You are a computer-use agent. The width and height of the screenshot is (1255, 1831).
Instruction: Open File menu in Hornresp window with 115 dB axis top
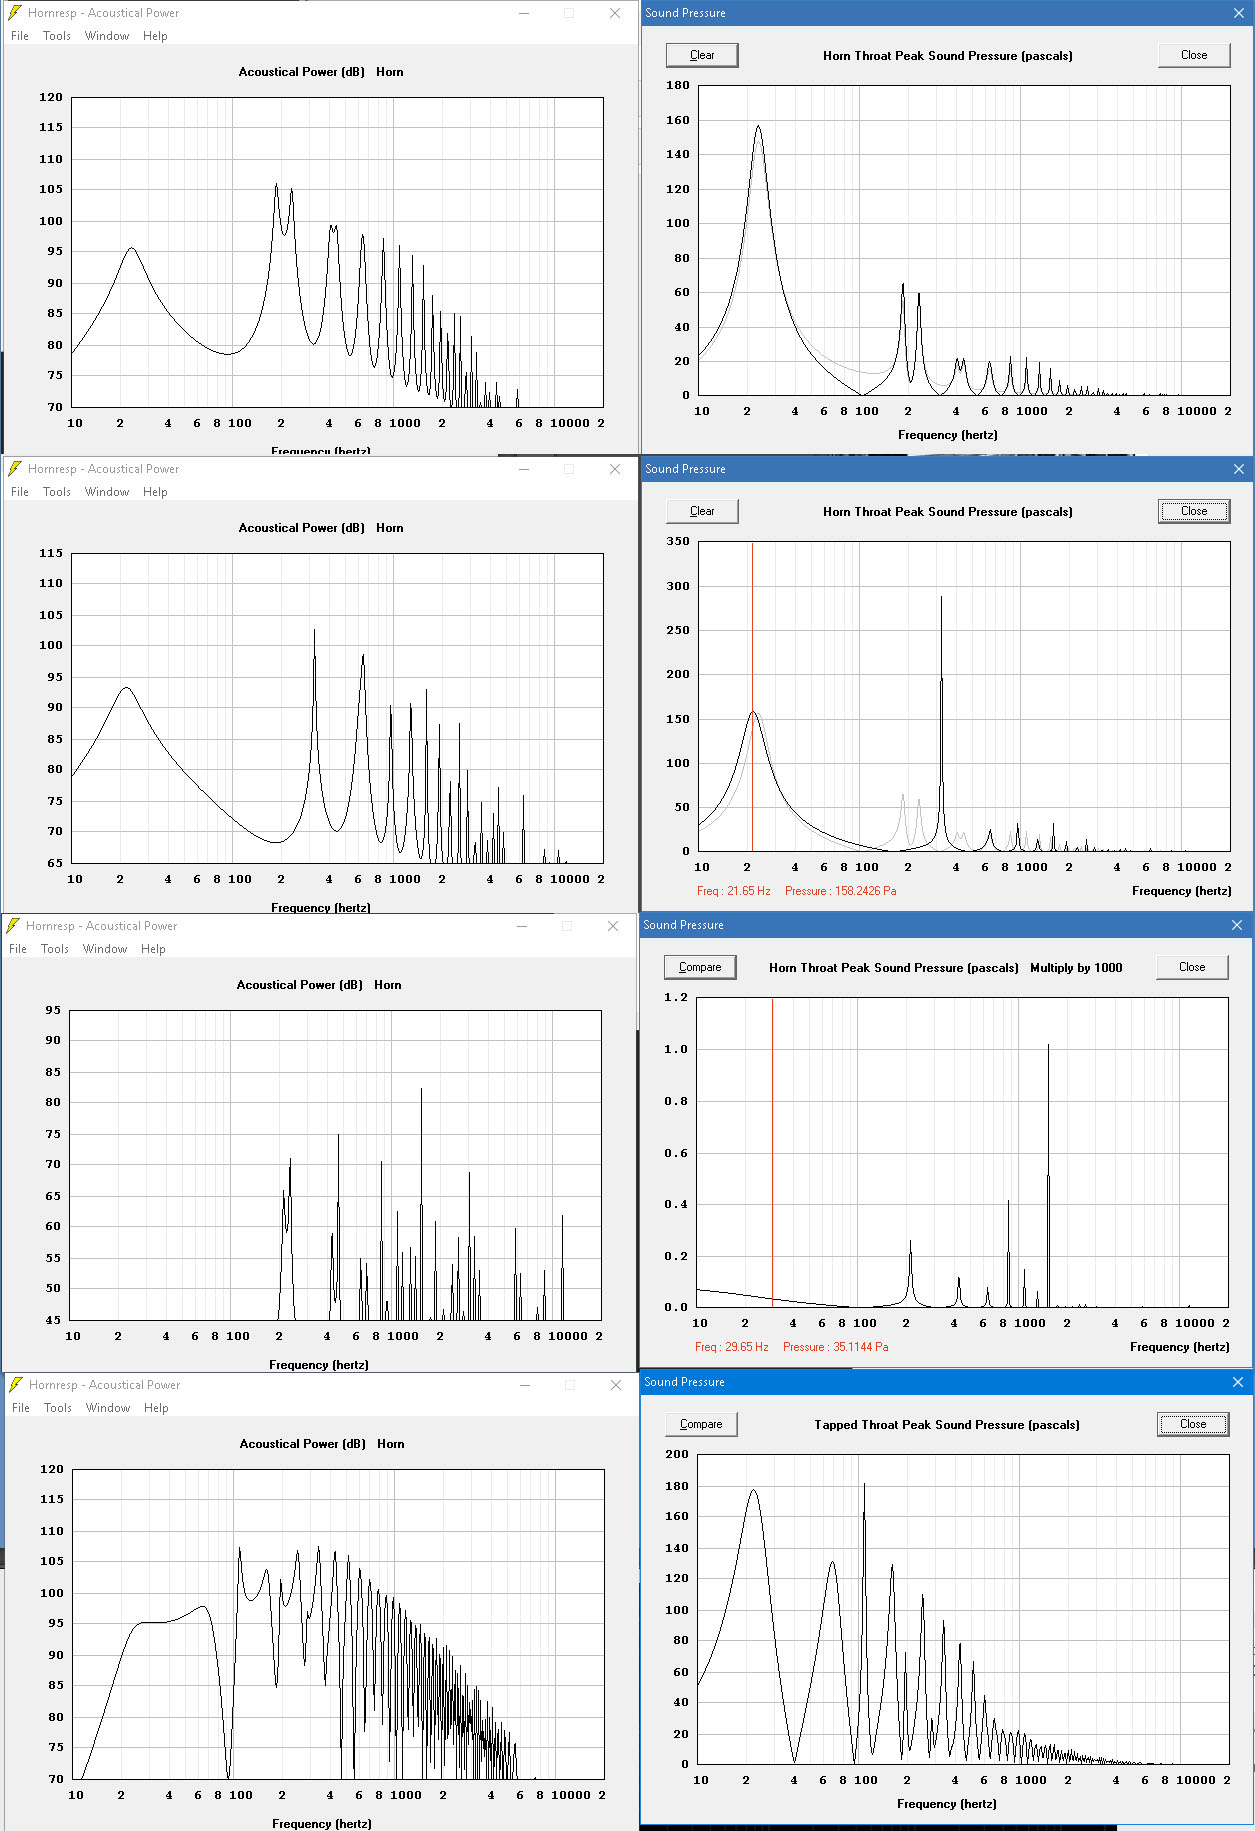[20, 492]
